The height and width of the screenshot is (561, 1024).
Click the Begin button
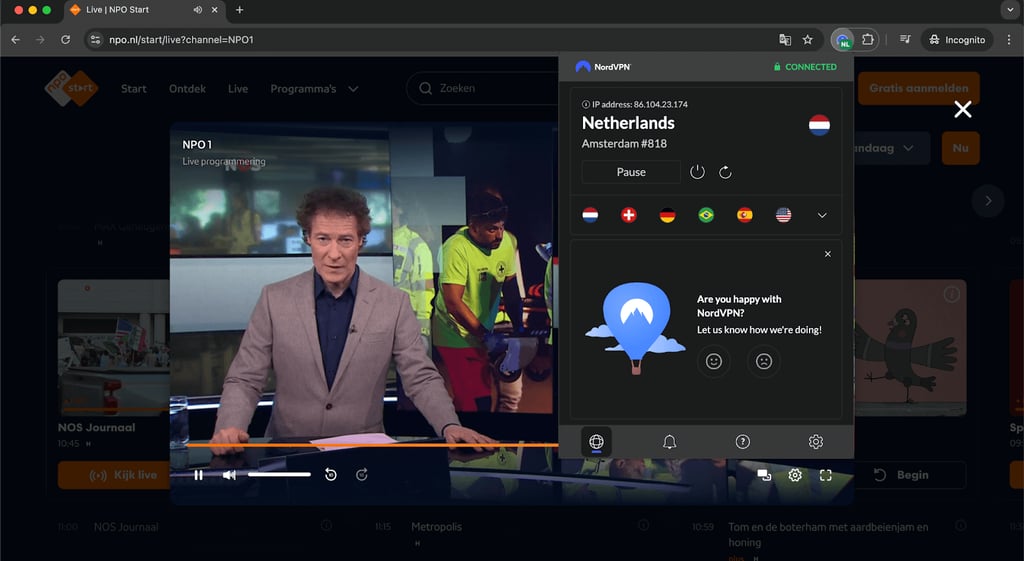tap(910, 475)
